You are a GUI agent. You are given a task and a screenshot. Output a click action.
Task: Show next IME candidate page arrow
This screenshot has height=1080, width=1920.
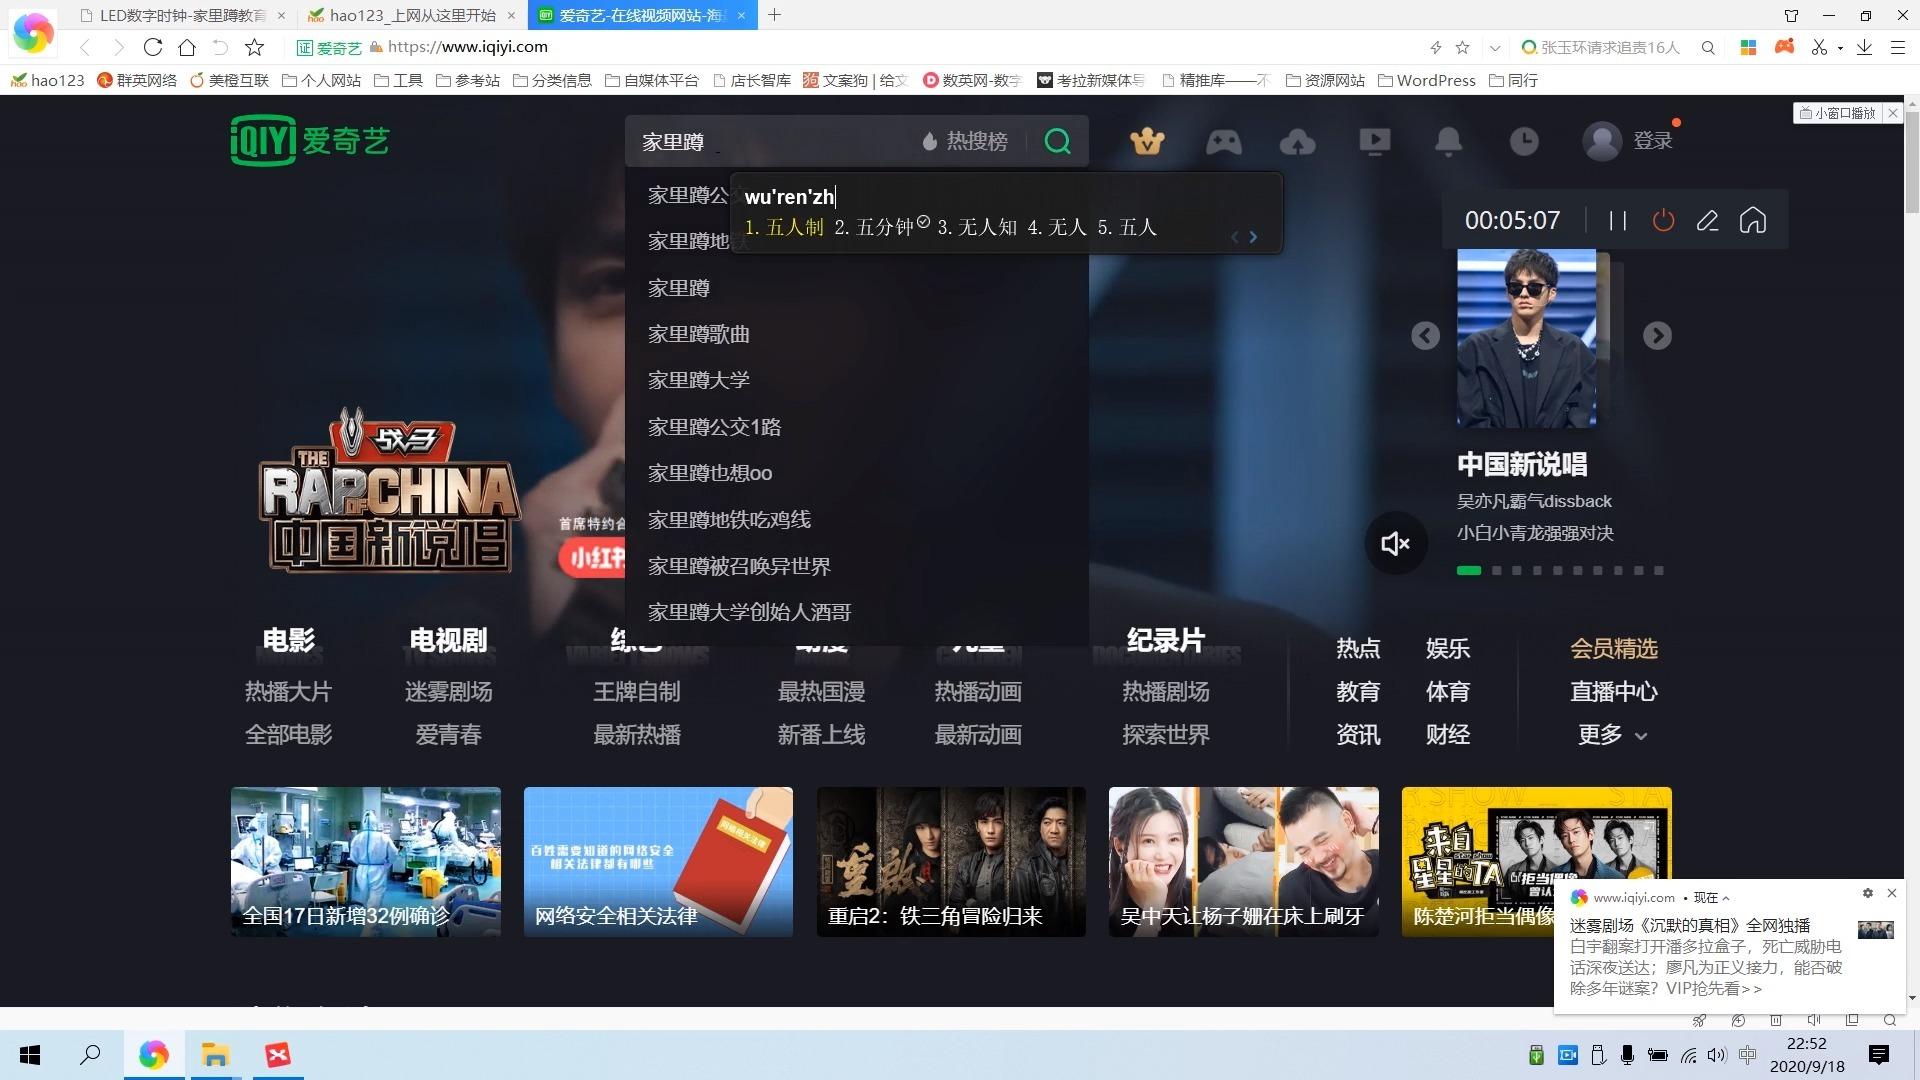pyautogui.click(x=1253, y=237)
